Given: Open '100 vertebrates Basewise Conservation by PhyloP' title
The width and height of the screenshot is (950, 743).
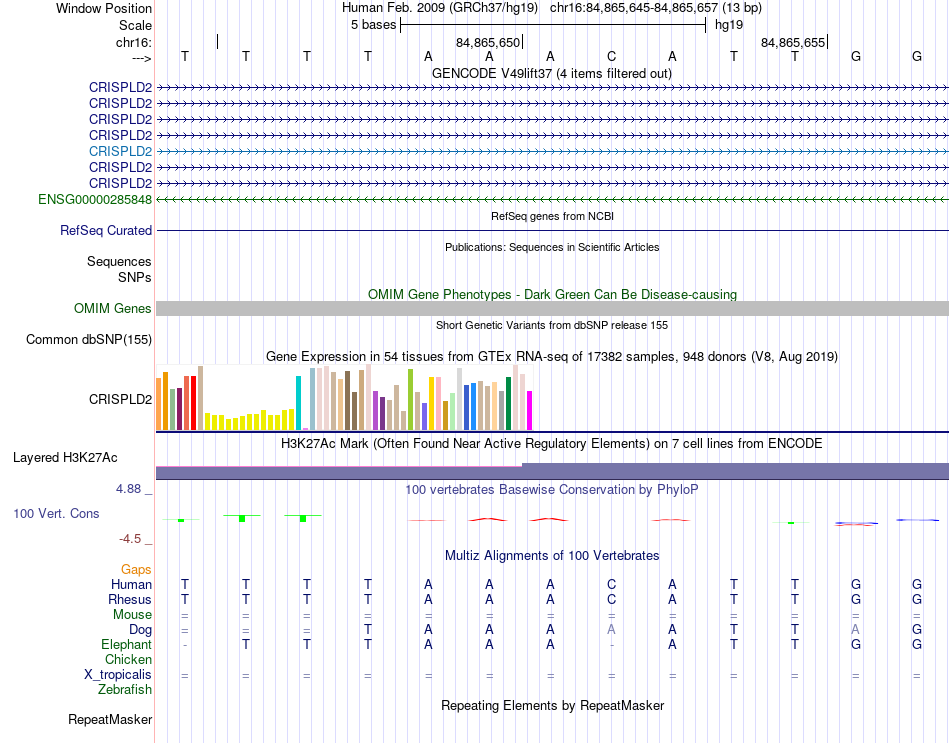Looking at the screenshot, I should tap(552, 489).
